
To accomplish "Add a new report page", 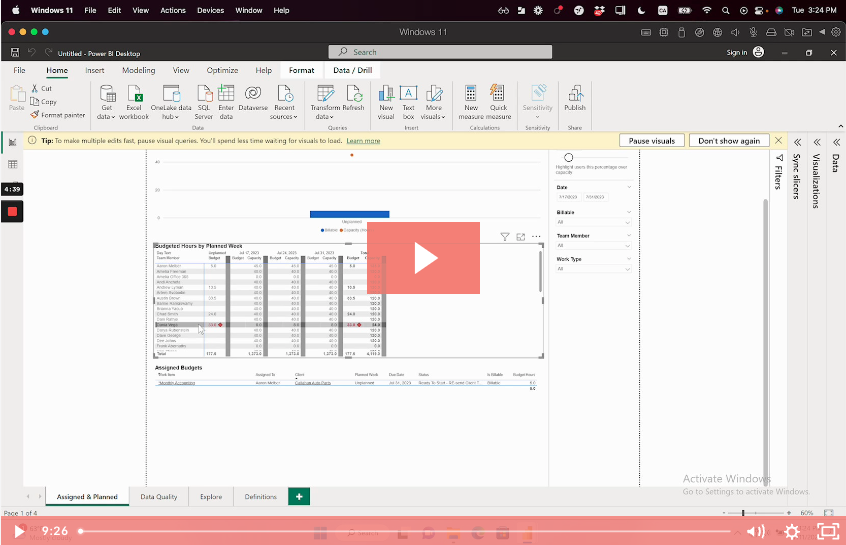I will point(299,496).
